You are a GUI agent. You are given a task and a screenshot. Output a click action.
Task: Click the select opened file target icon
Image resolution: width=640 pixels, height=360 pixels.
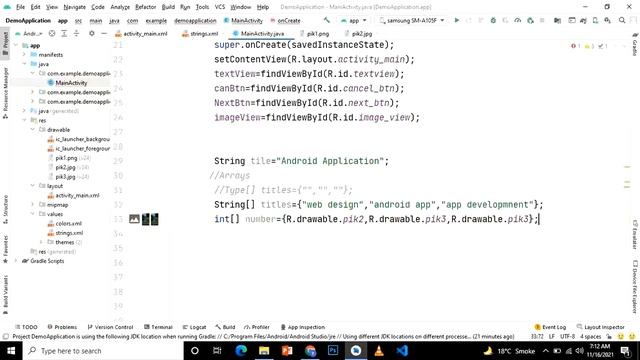coord(52,33)
